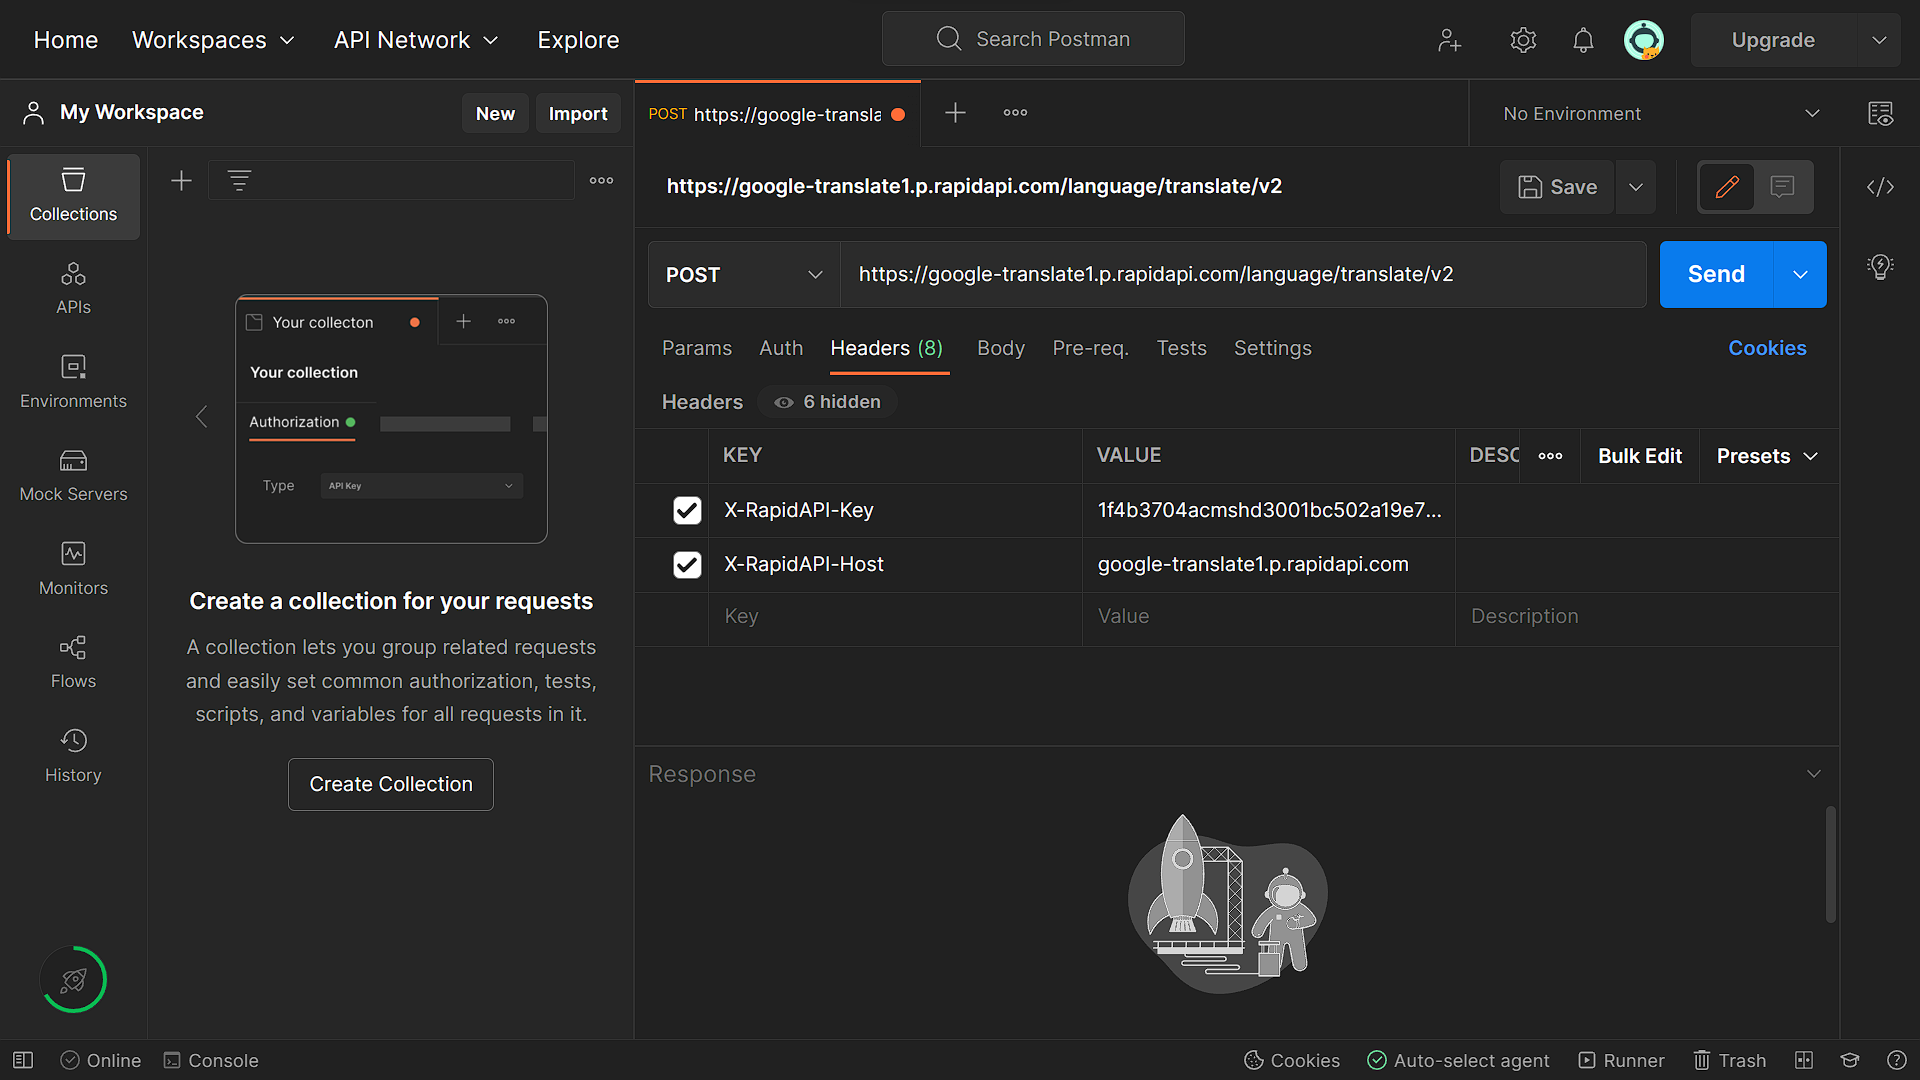This screenshot has height=1080, width=1920.
Task: Open the help question mark icon
Action: tap(1896, 1060)
